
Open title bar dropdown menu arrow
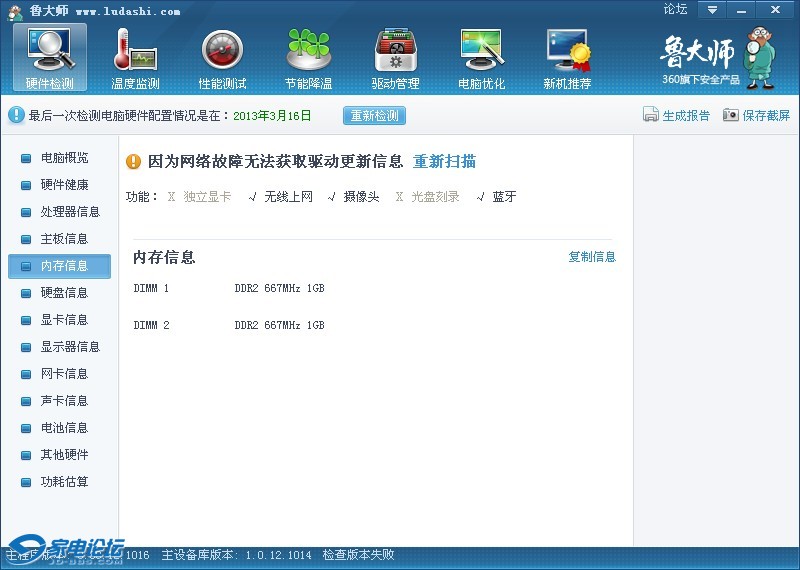point(712,9)
